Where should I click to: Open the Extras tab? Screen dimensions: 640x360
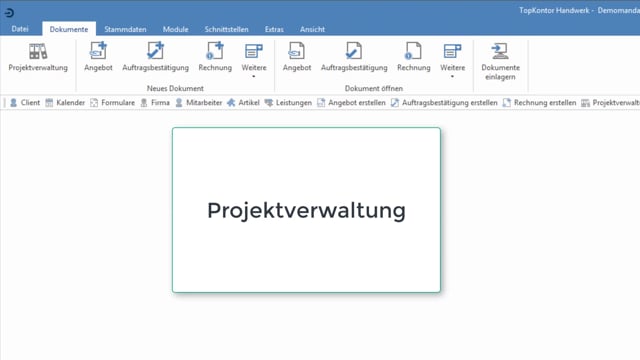pos(274,29)
